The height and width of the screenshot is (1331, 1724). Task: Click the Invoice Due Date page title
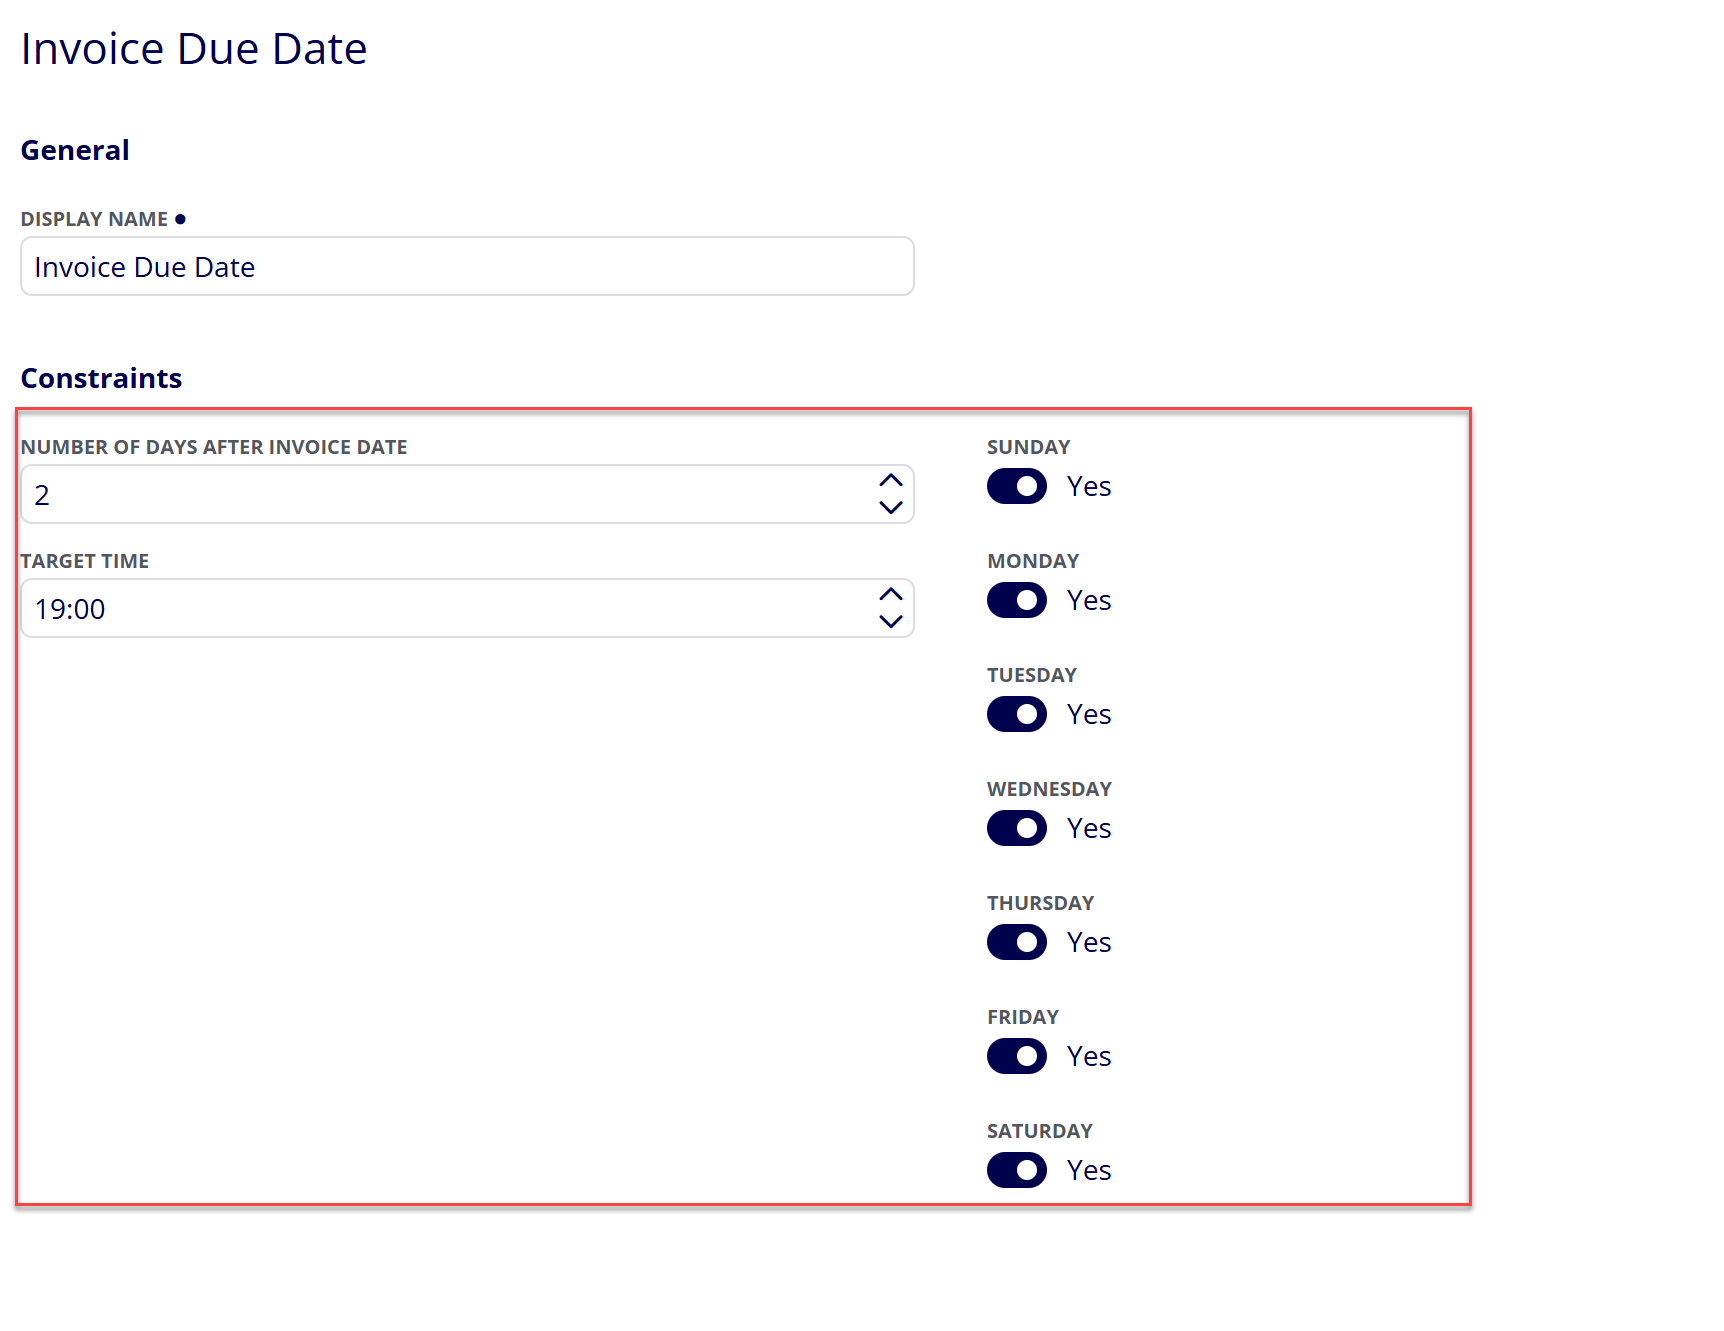pyautogui.click(x=194, y=48)
